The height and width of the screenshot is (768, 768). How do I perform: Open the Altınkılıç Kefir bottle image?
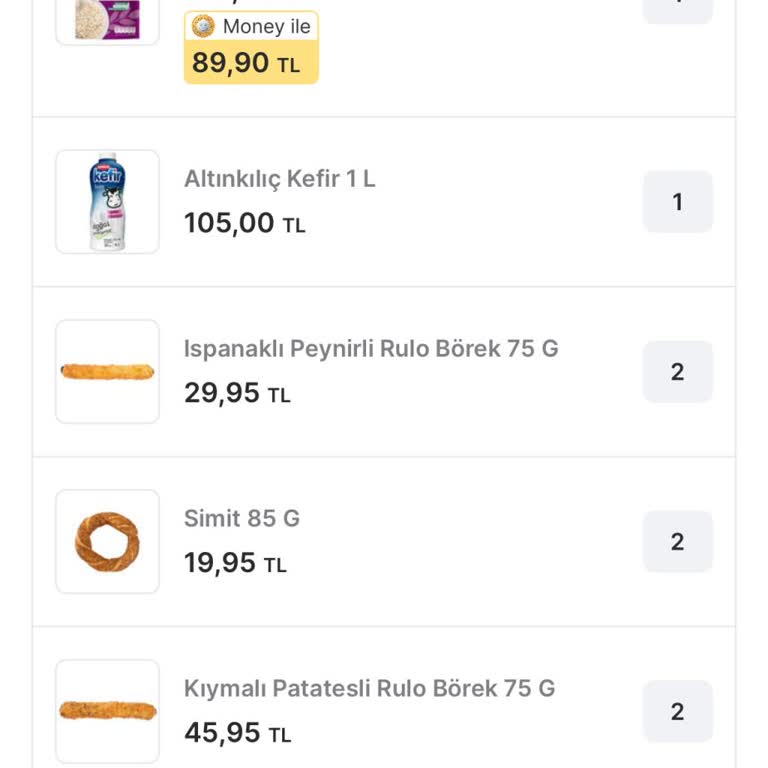(x=107, y=202)
